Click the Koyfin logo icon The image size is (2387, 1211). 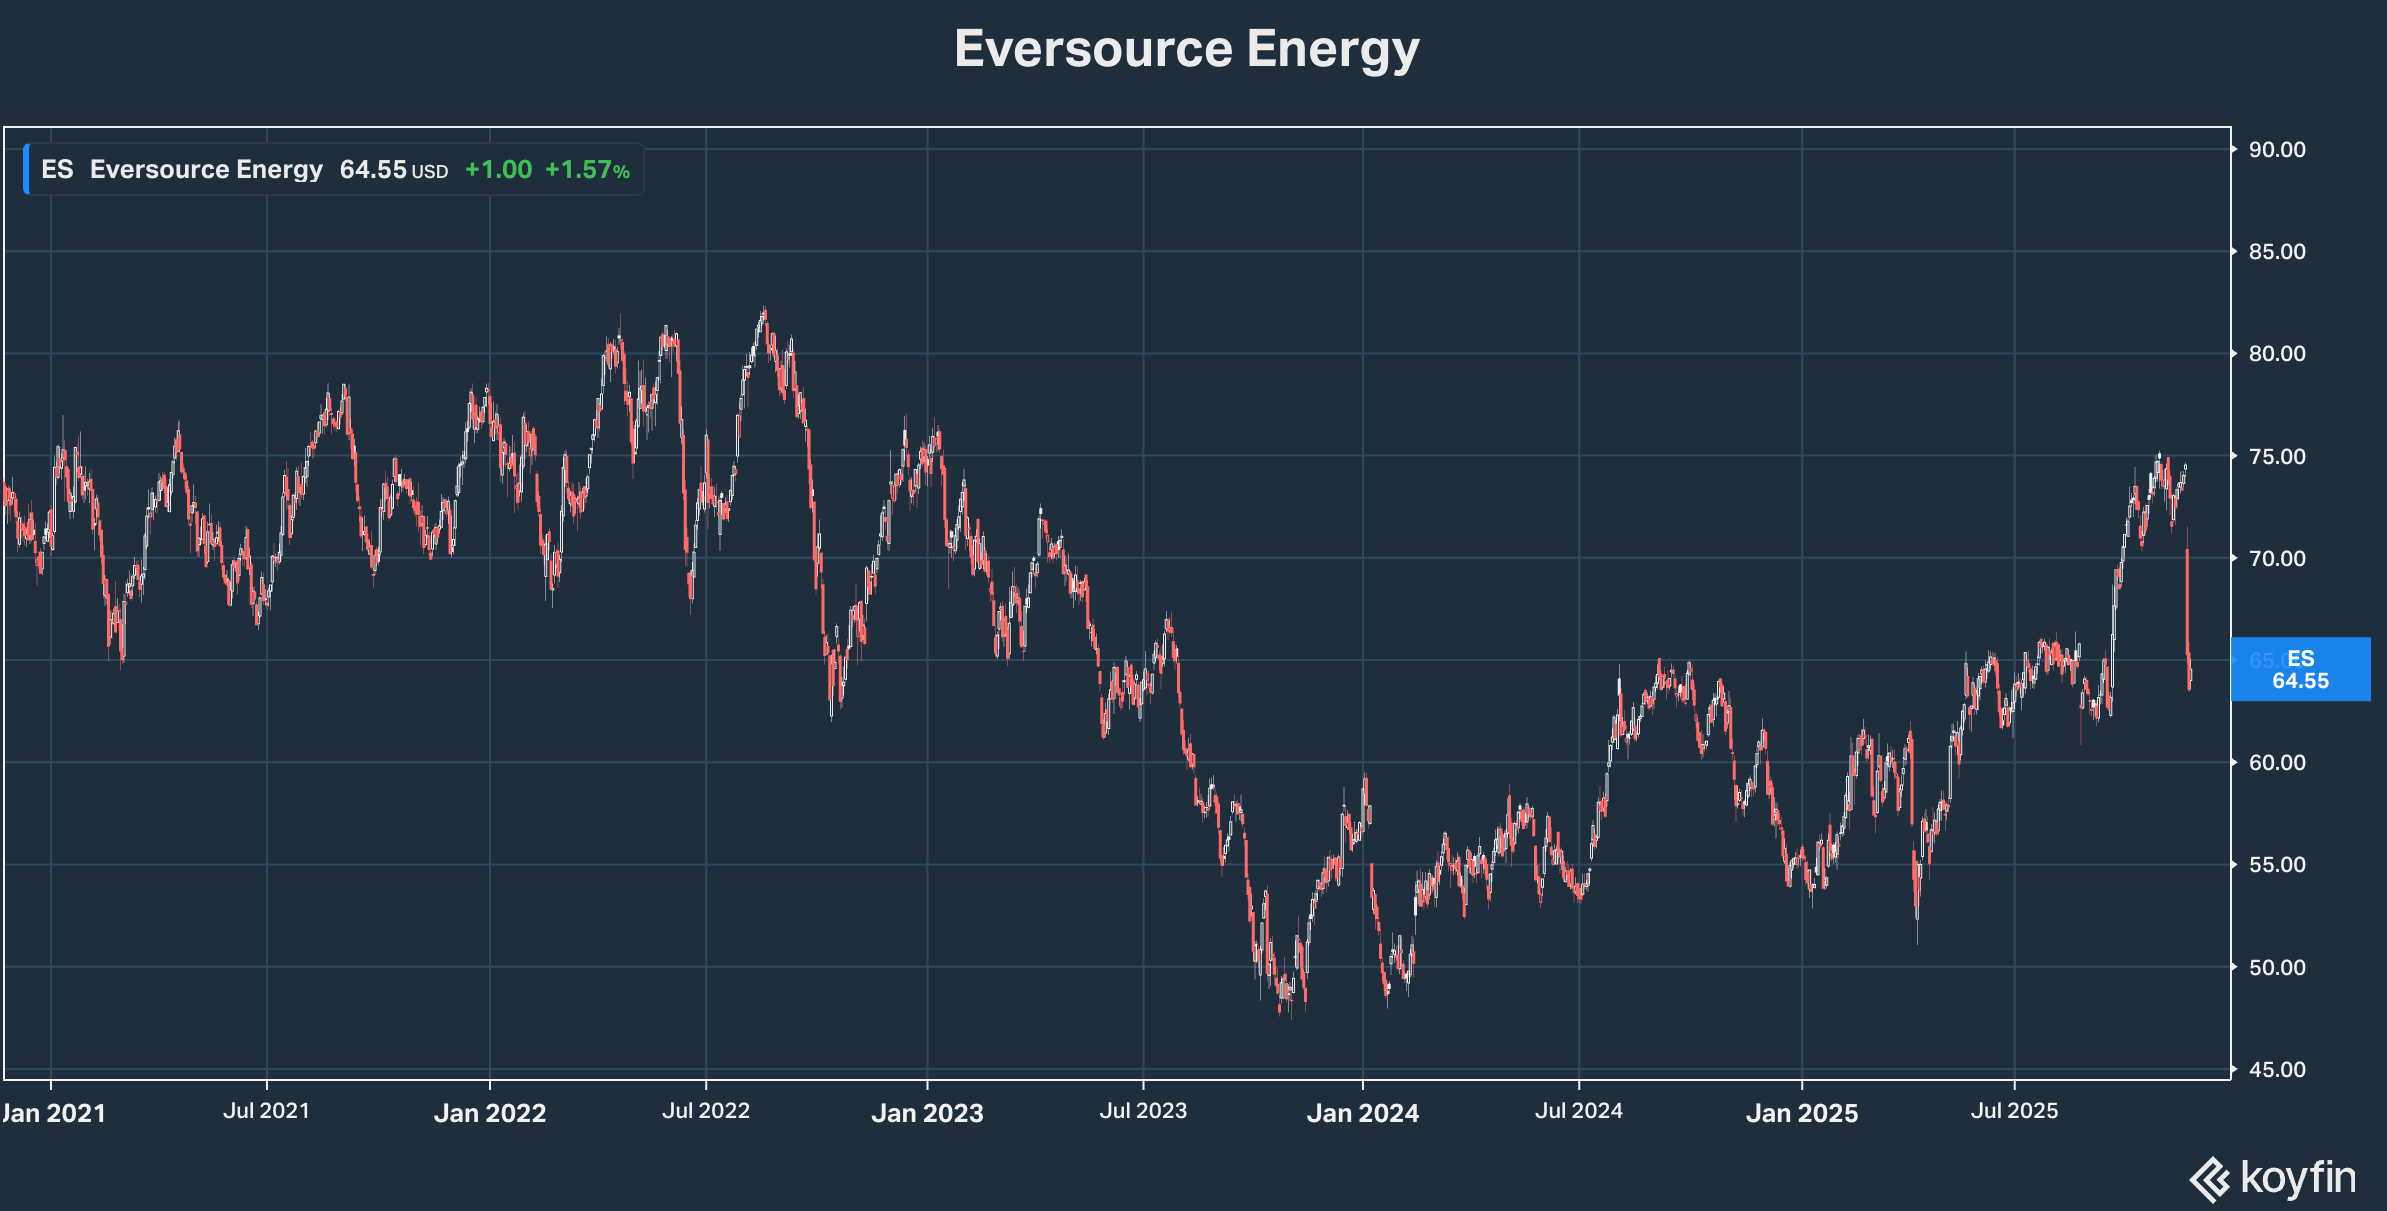coord(2209,1179)
